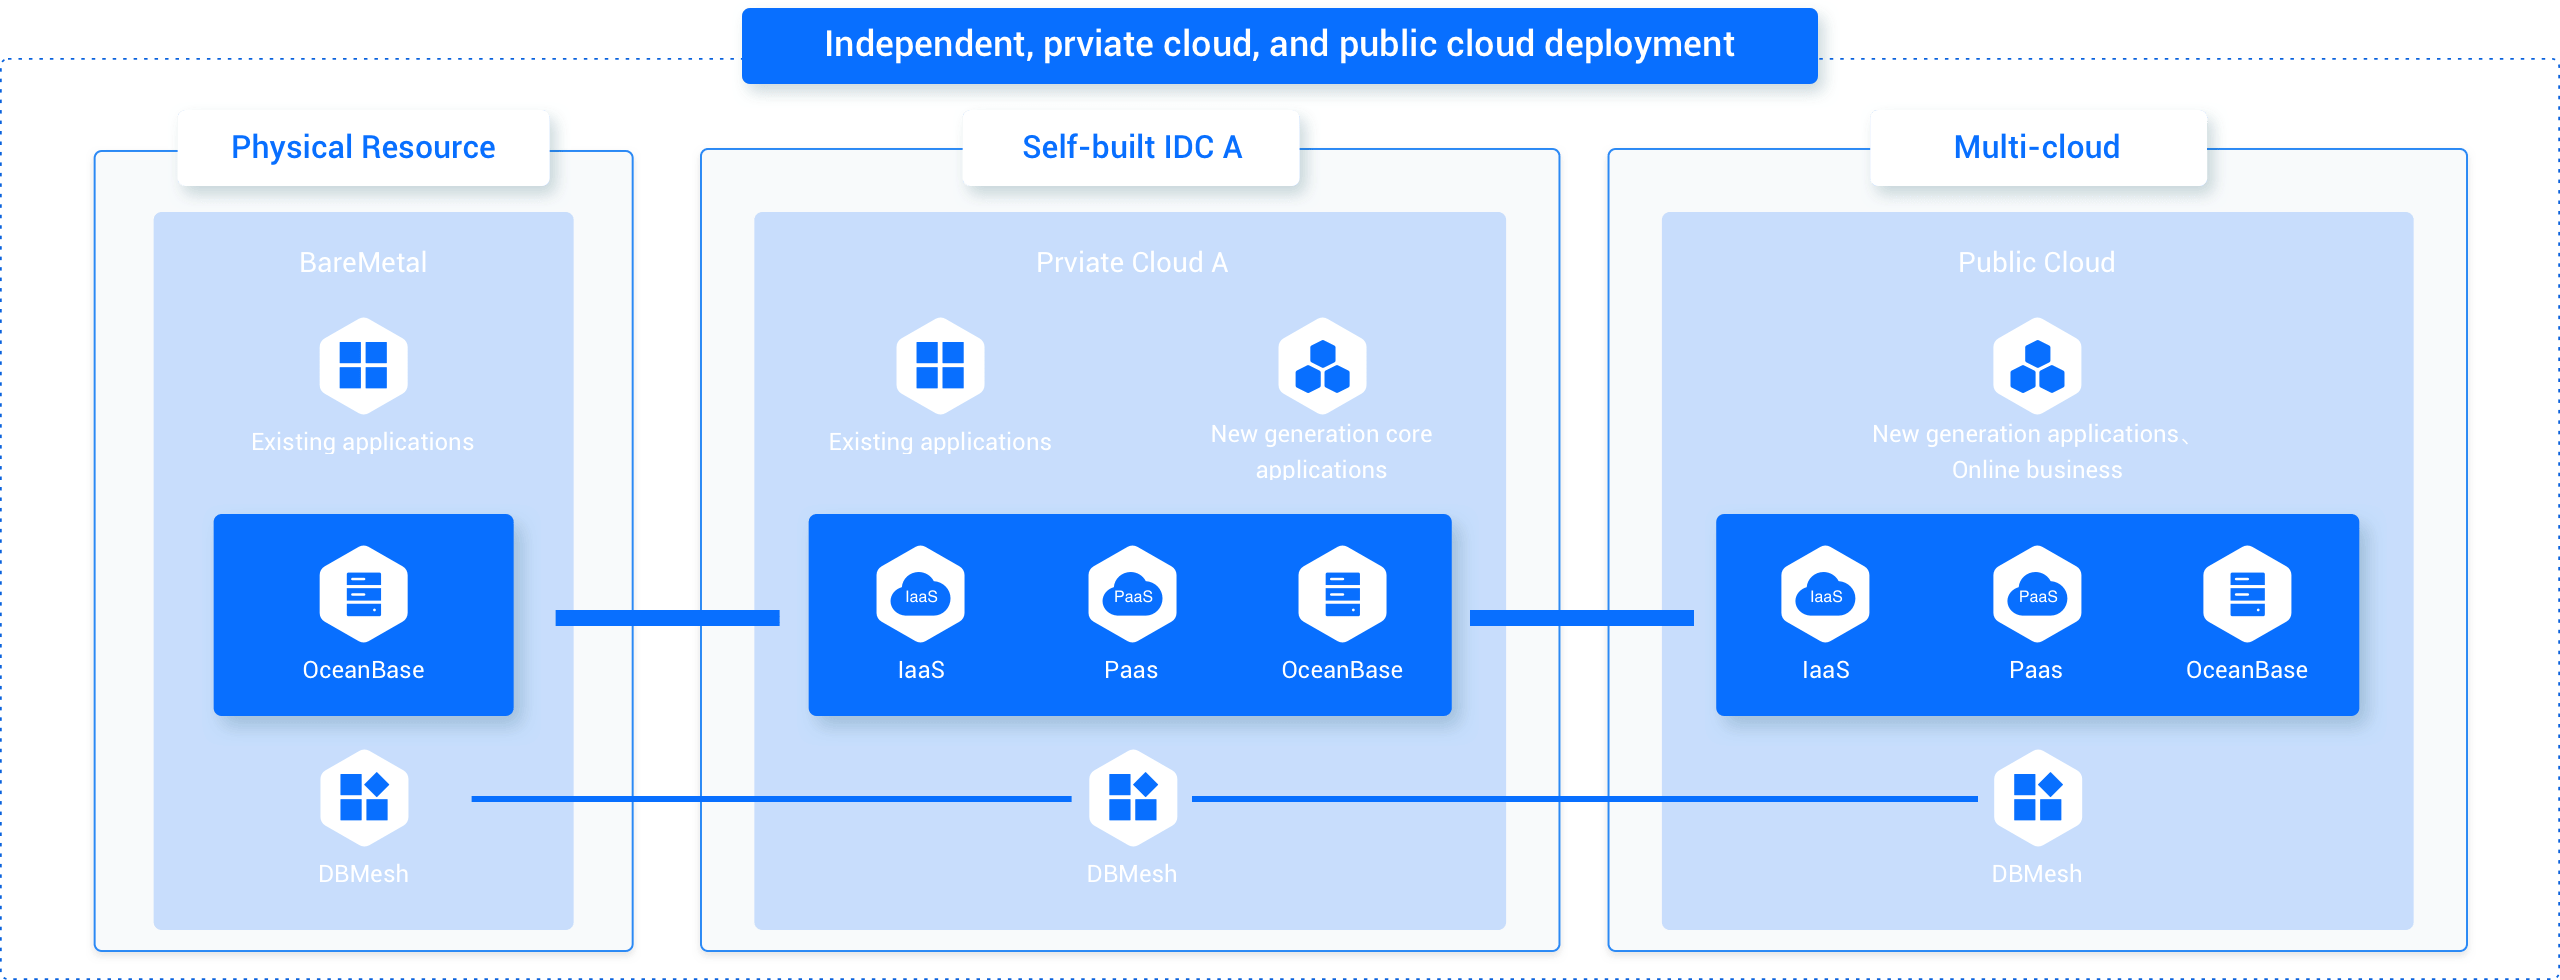Click the Existing applications label under BareMetal
The width and height of the screenshot is (2560, 980).
362,442
